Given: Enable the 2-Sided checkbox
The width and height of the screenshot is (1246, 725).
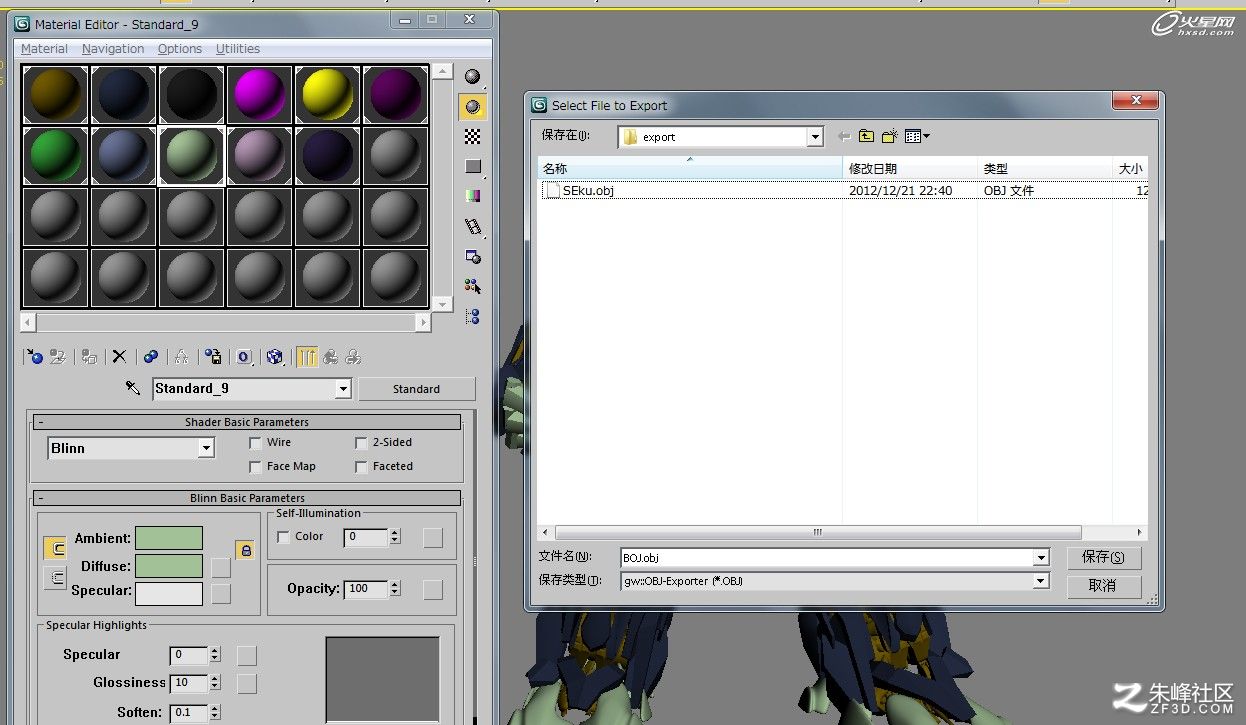Looking at the screenshot, I should [x=362, y=443].
